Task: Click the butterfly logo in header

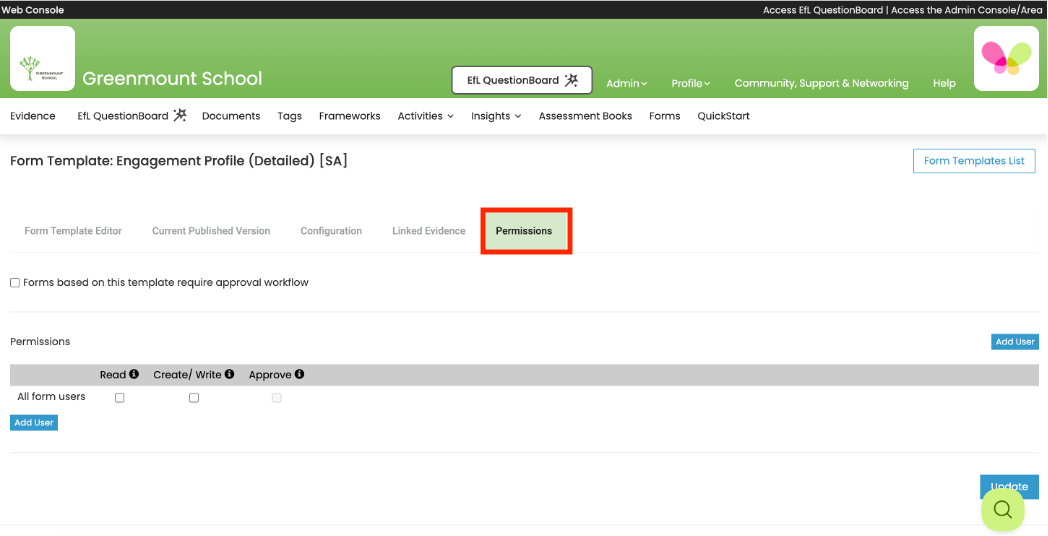Action: 1006,59
